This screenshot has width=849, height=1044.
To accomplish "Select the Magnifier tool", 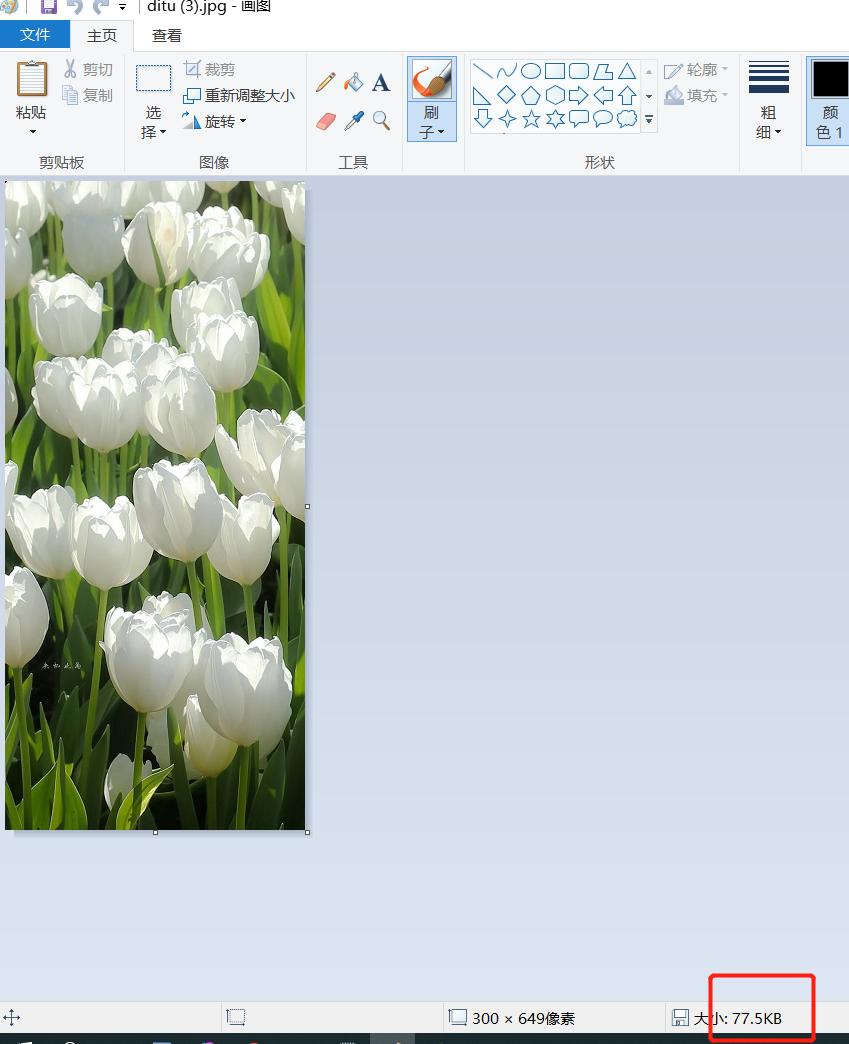I will [x=381, y=121].
